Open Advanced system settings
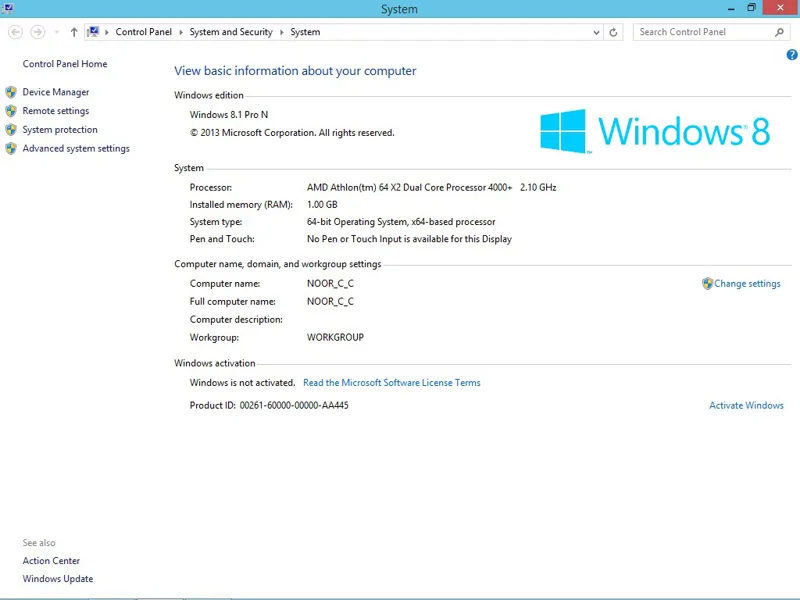 [x=76, y=149]
